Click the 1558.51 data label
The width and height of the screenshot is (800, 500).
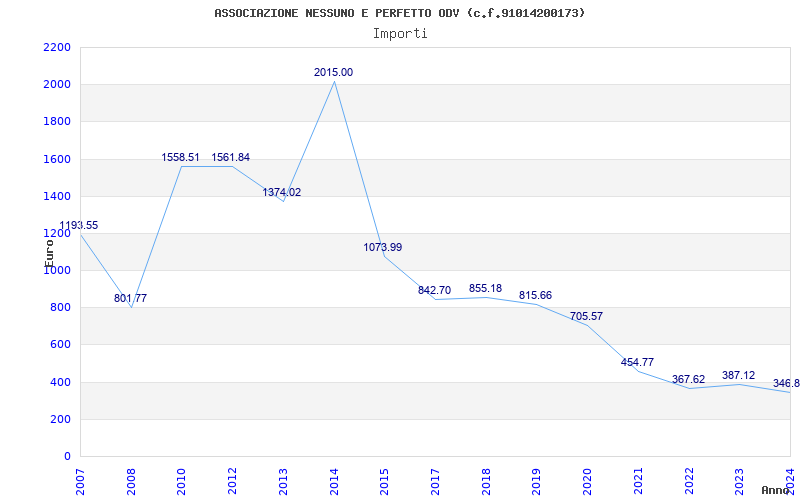pyautogui.click(x=181, y=157)
